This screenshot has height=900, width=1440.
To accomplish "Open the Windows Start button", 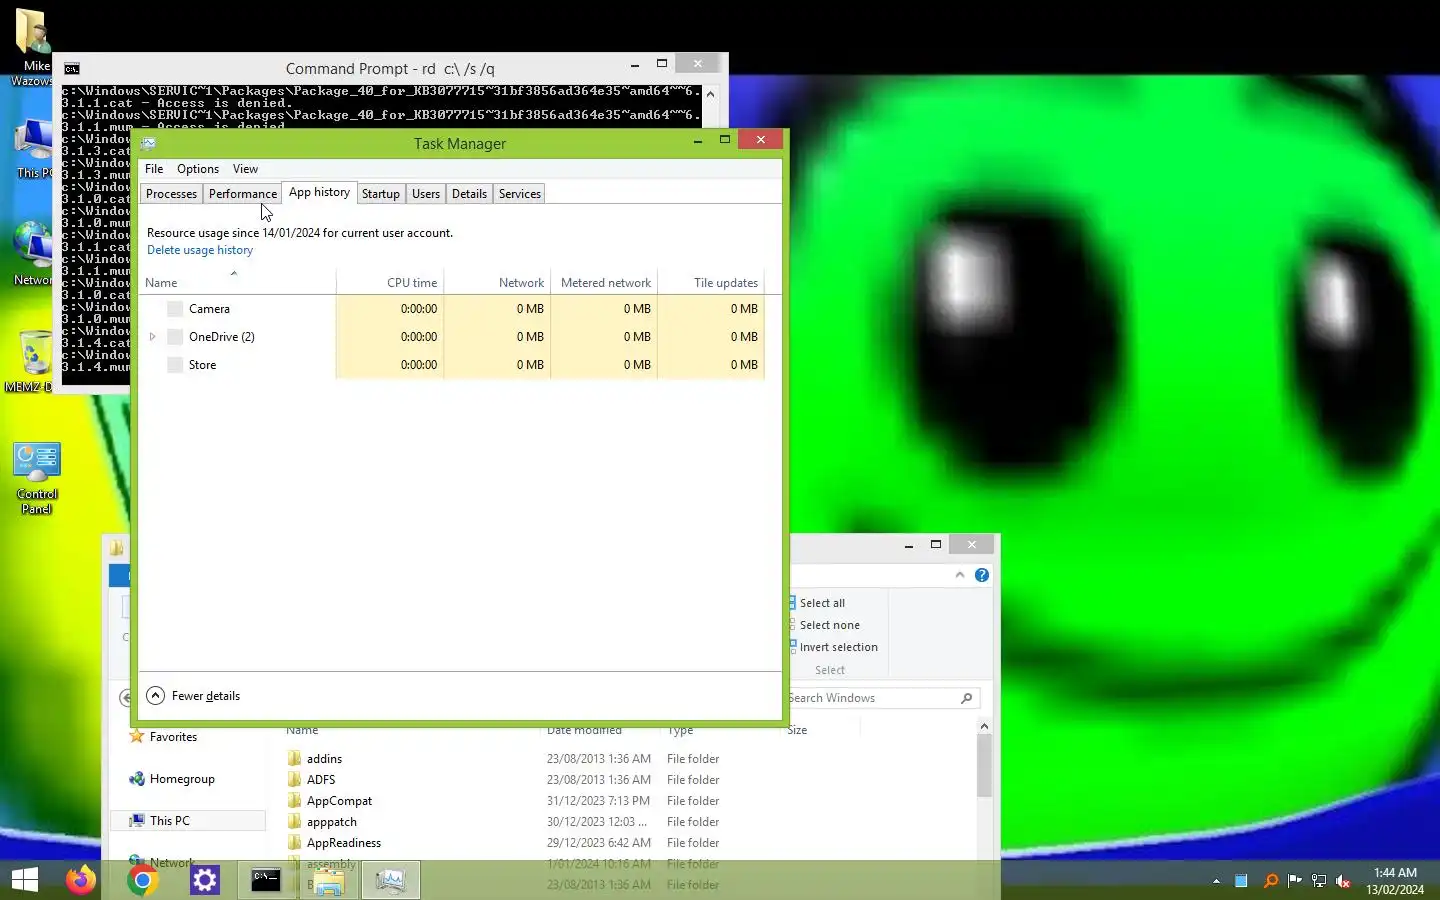I will point(25,880).
